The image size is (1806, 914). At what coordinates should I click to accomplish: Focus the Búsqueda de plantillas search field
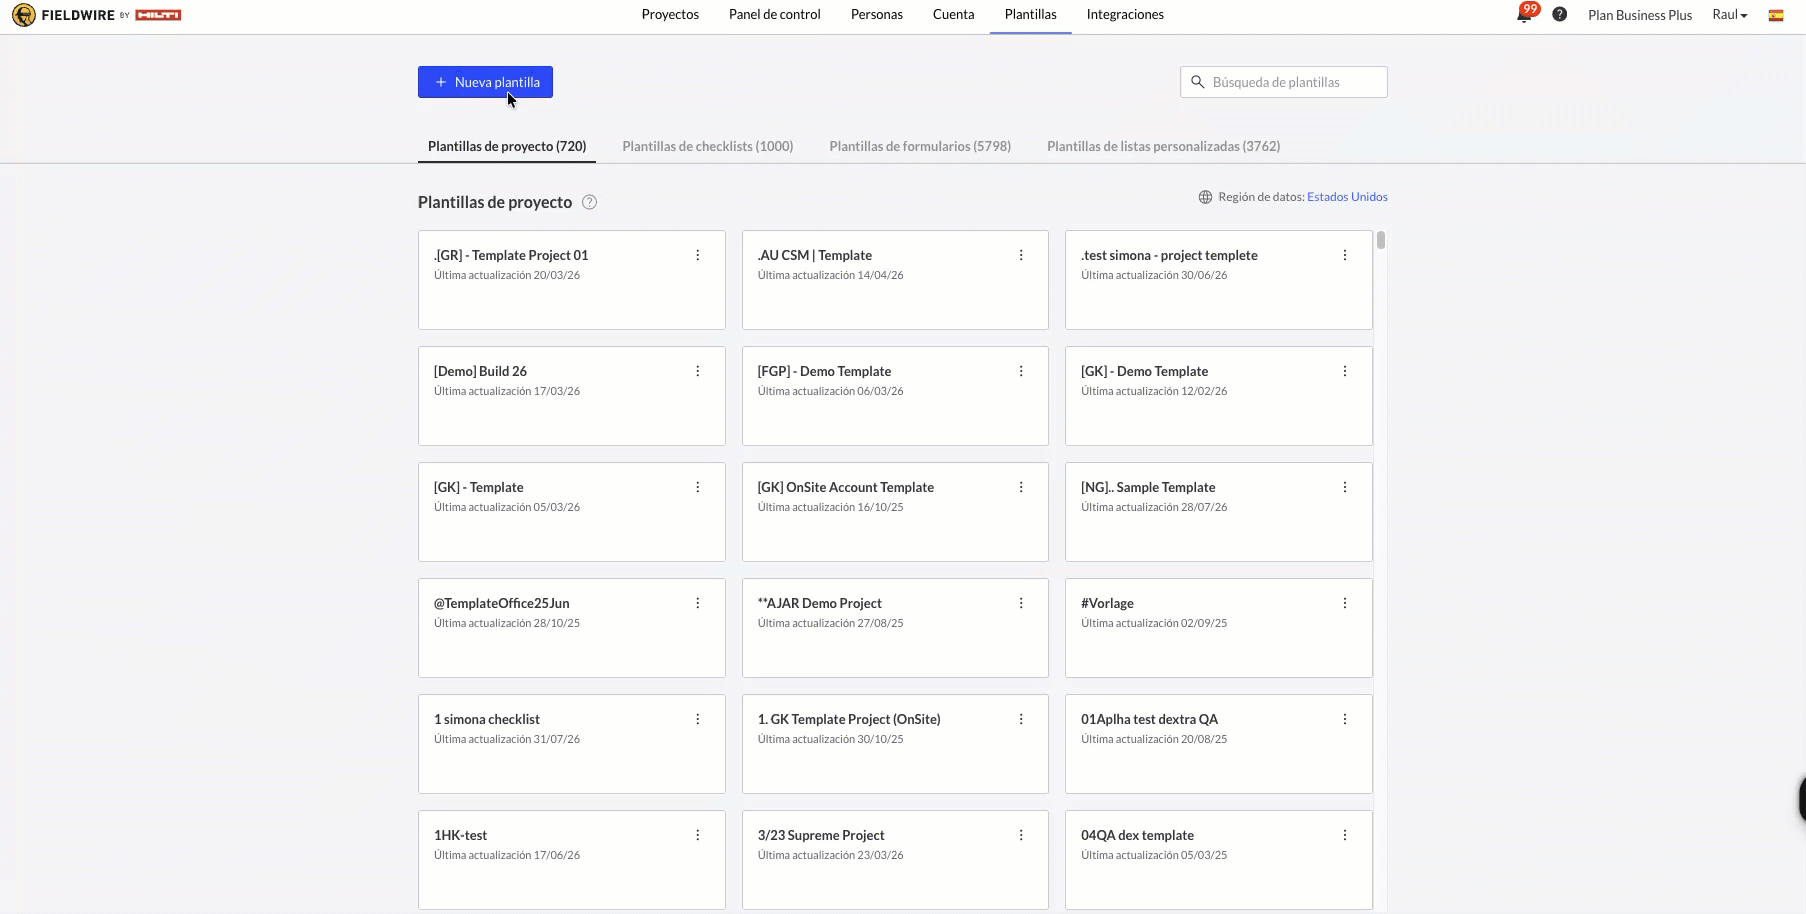1284,82
